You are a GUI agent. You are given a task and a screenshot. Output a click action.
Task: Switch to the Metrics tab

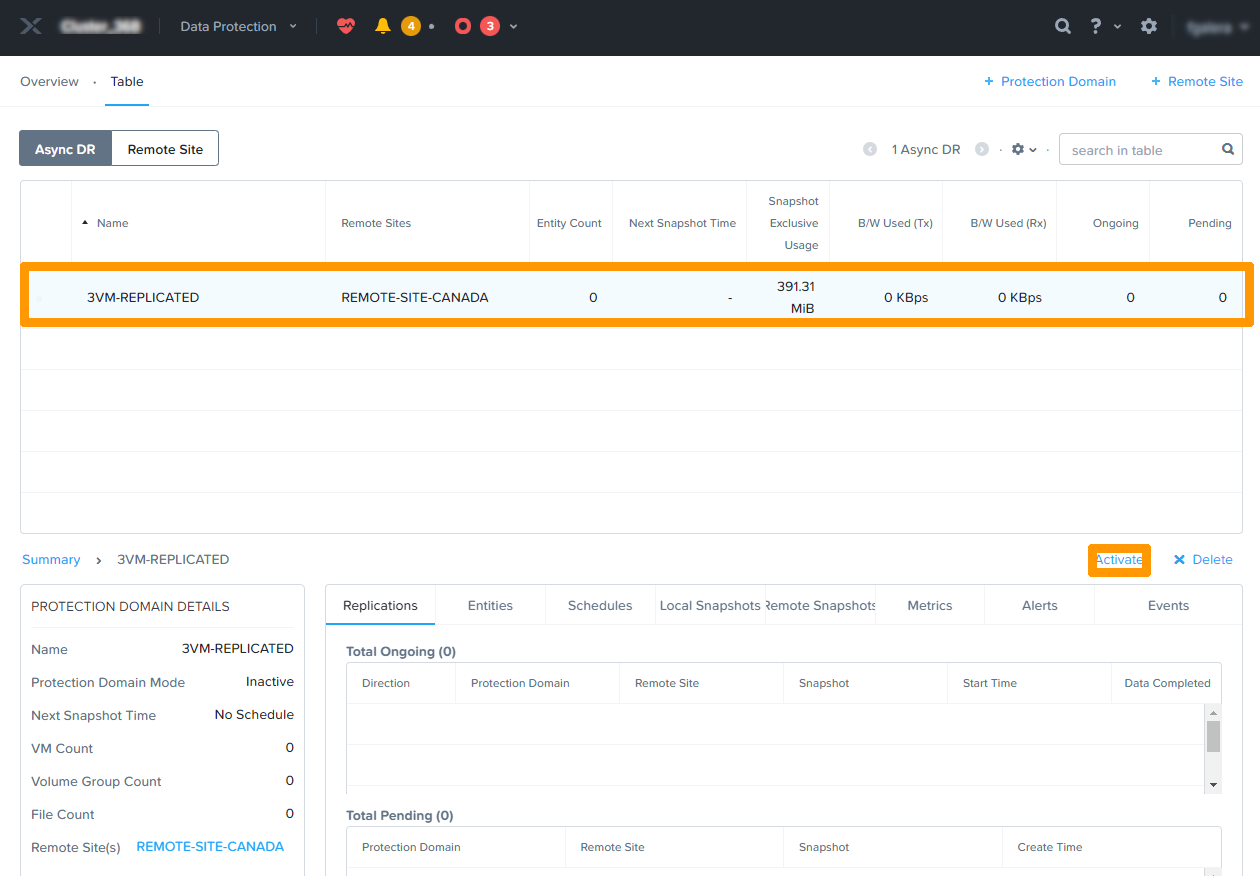[x=929, y=605]
